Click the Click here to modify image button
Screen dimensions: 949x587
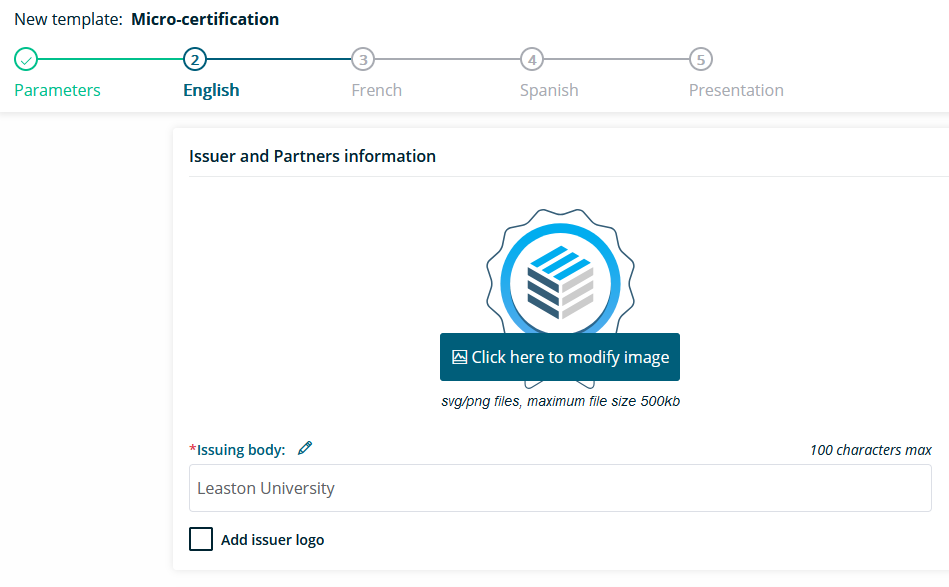coord(559,356)
